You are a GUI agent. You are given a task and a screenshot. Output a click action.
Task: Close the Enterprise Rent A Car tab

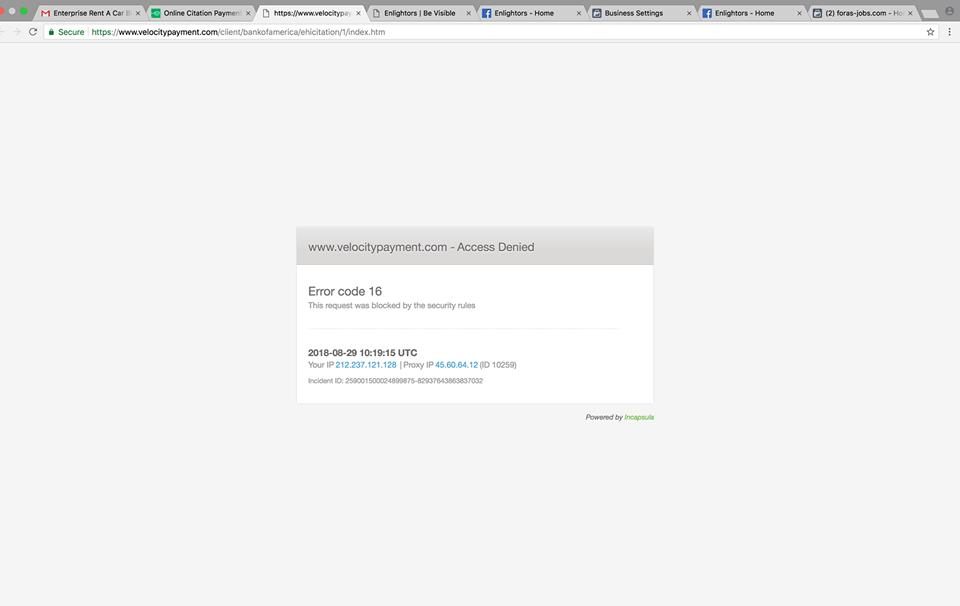pyautogui.click(x=138, y=13)
